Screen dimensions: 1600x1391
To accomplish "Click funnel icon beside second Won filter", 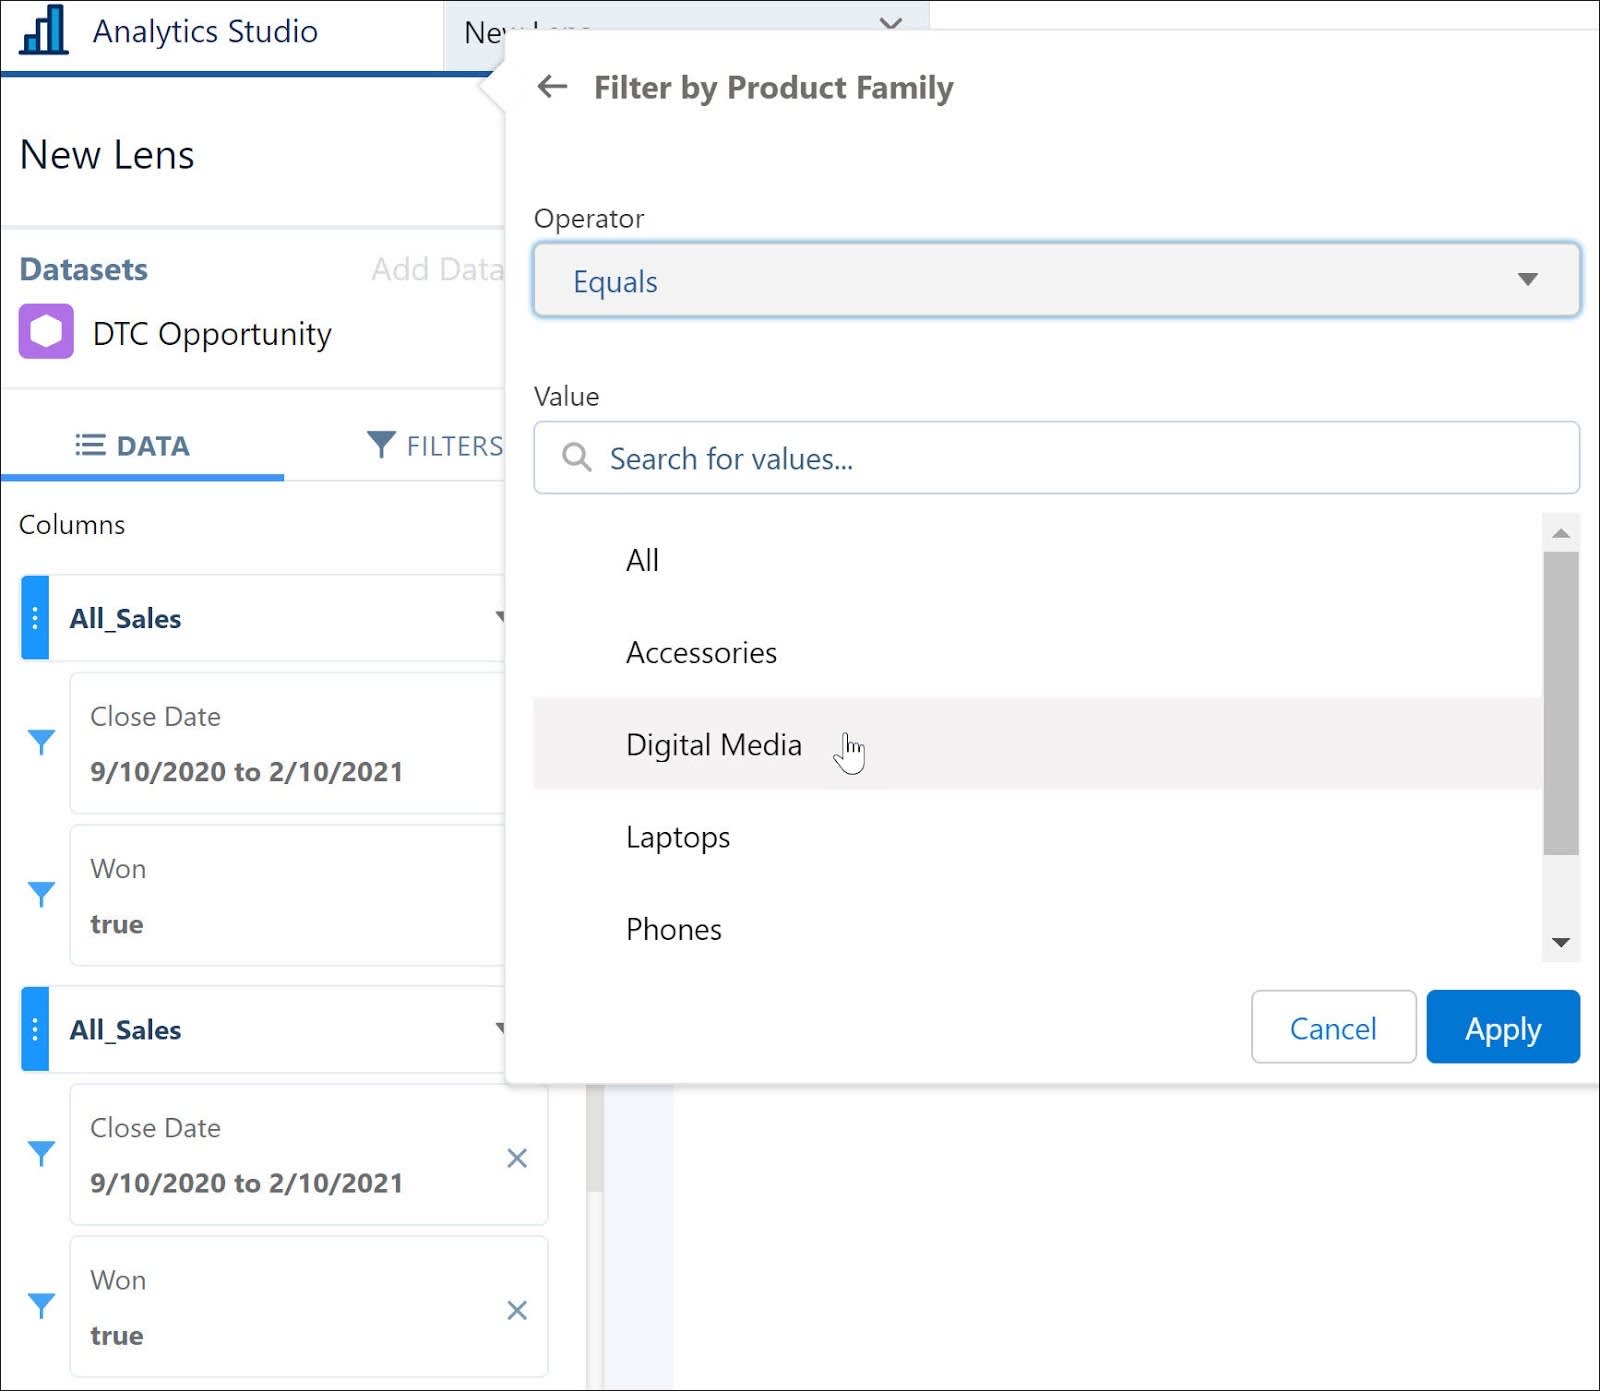I will (x=41, y=1305).
